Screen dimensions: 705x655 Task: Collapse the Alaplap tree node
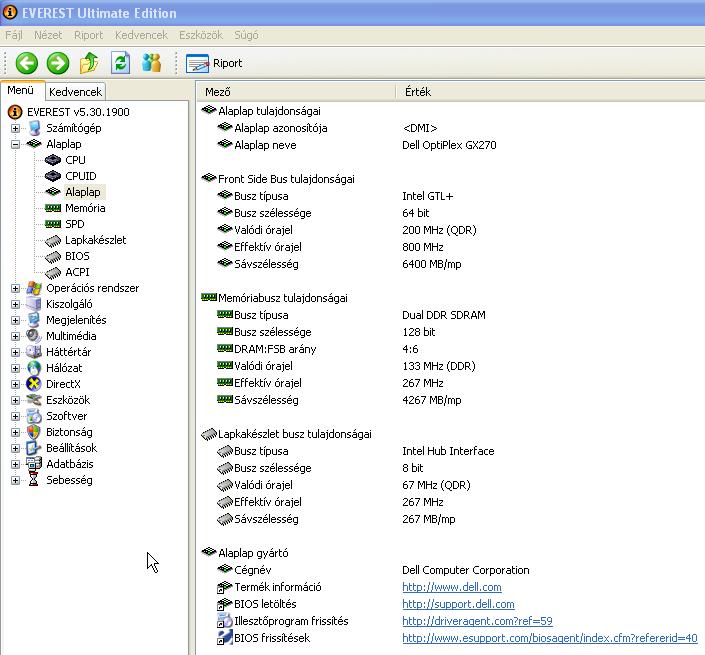point(15,144)
